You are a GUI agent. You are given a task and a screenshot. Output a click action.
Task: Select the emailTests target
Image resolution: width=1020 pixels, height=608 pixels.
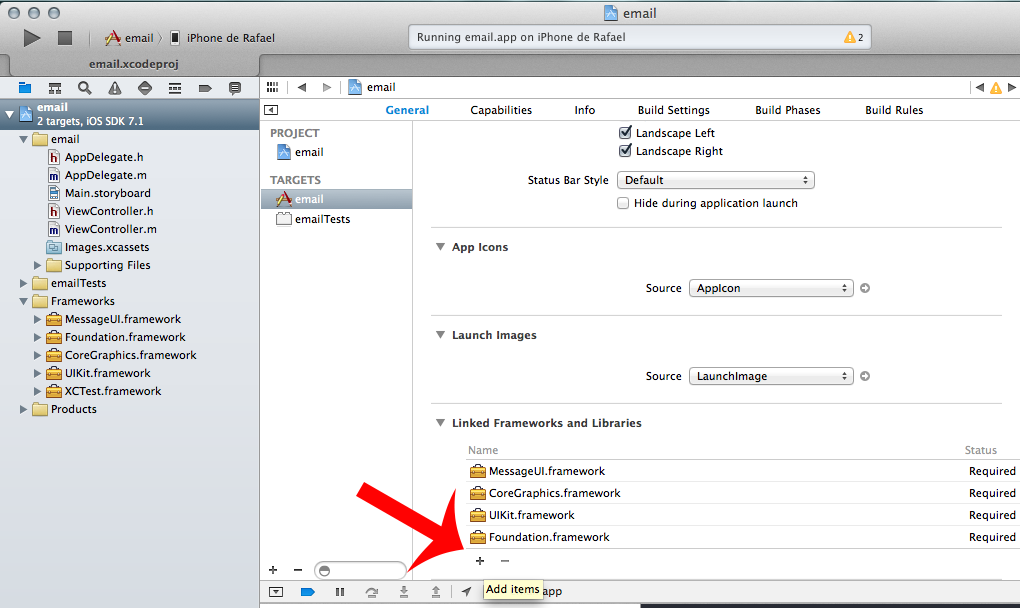322,219
